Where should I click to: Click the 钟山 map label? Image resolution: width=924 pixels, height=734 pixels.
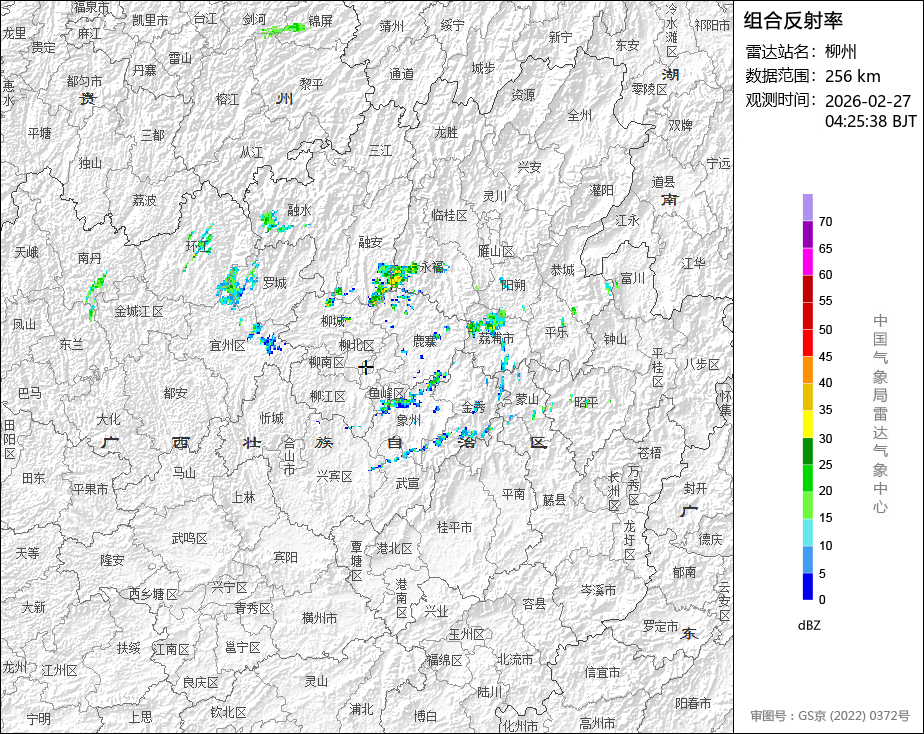click(x=615, y=339)
